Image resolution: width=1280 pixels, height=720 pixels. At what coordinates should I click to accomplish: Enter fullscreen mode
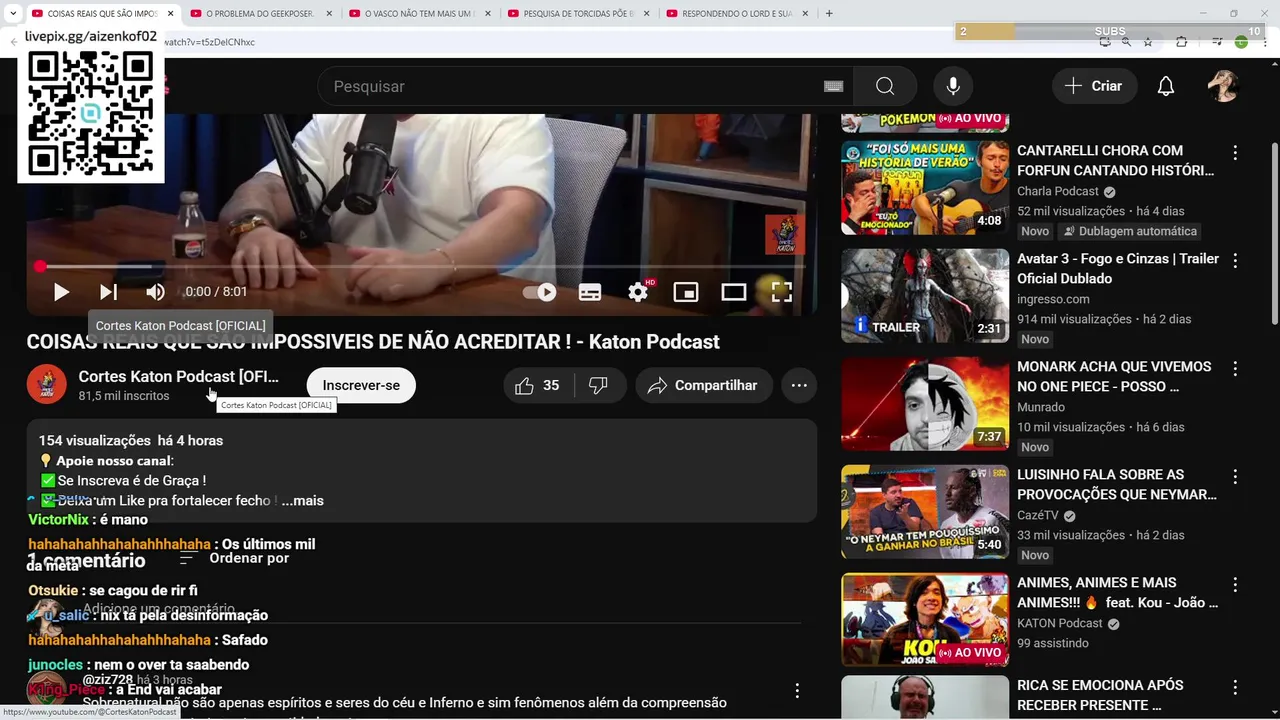(782, 292)
